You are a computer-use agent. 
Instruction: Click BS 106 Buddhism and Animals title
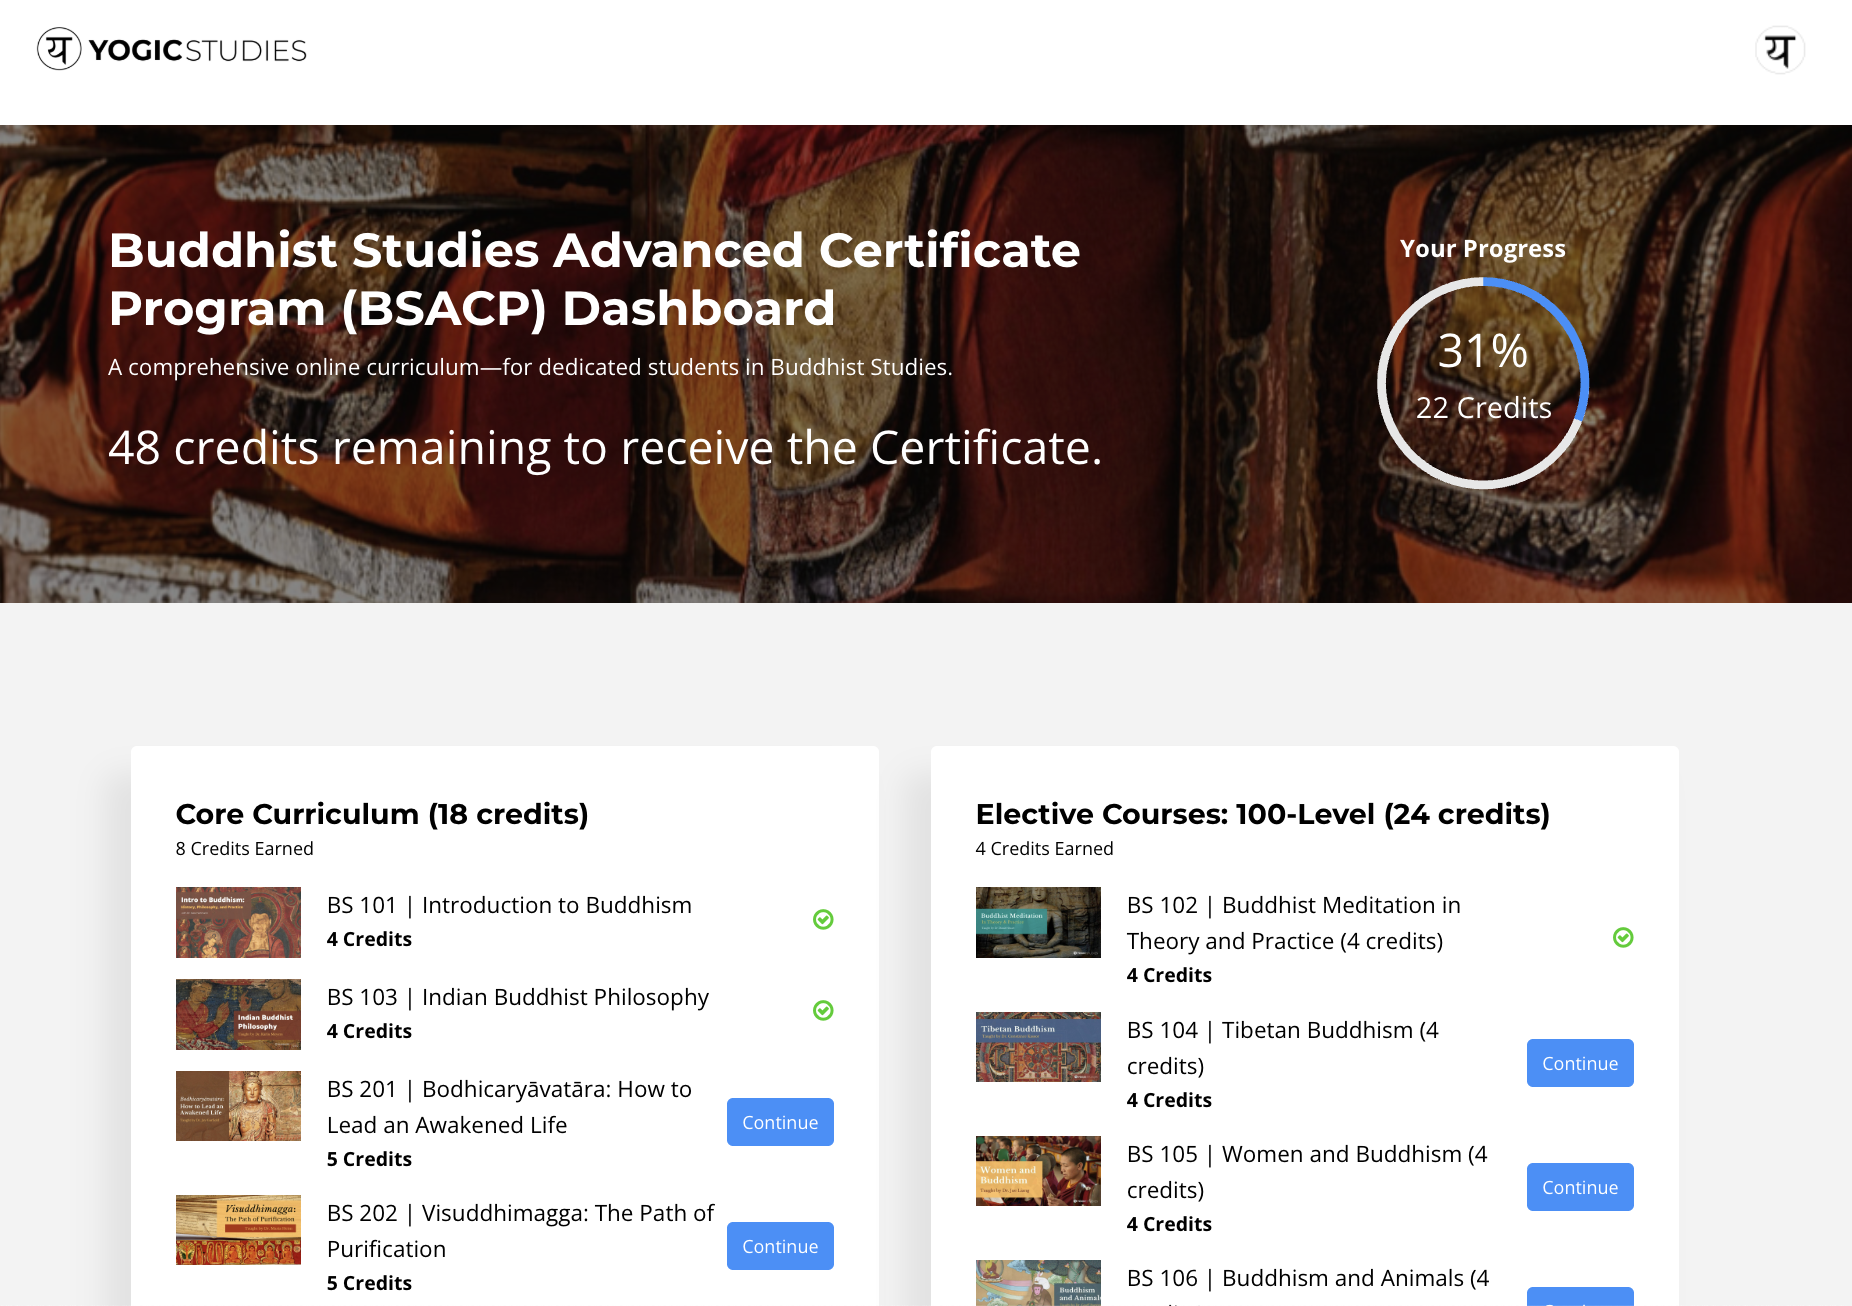[x=1307, y=1278]
